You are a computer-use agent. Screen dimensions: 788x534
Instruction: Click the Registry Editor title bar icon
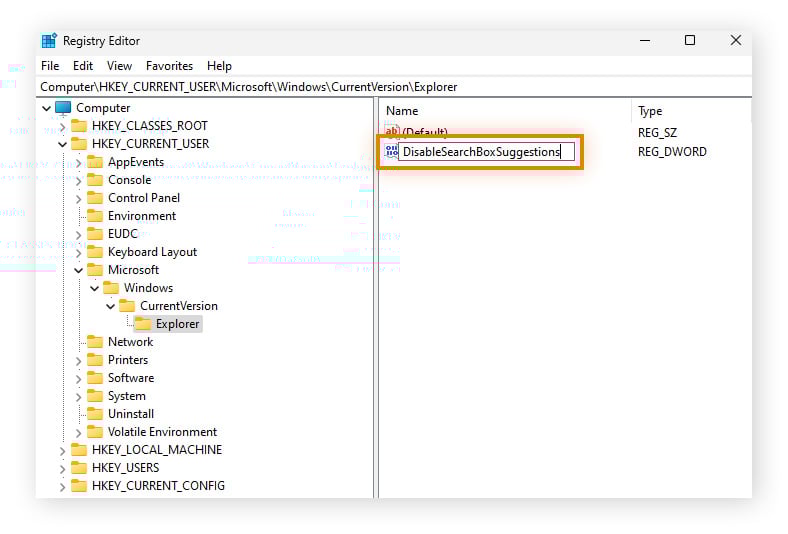[49, 41]
